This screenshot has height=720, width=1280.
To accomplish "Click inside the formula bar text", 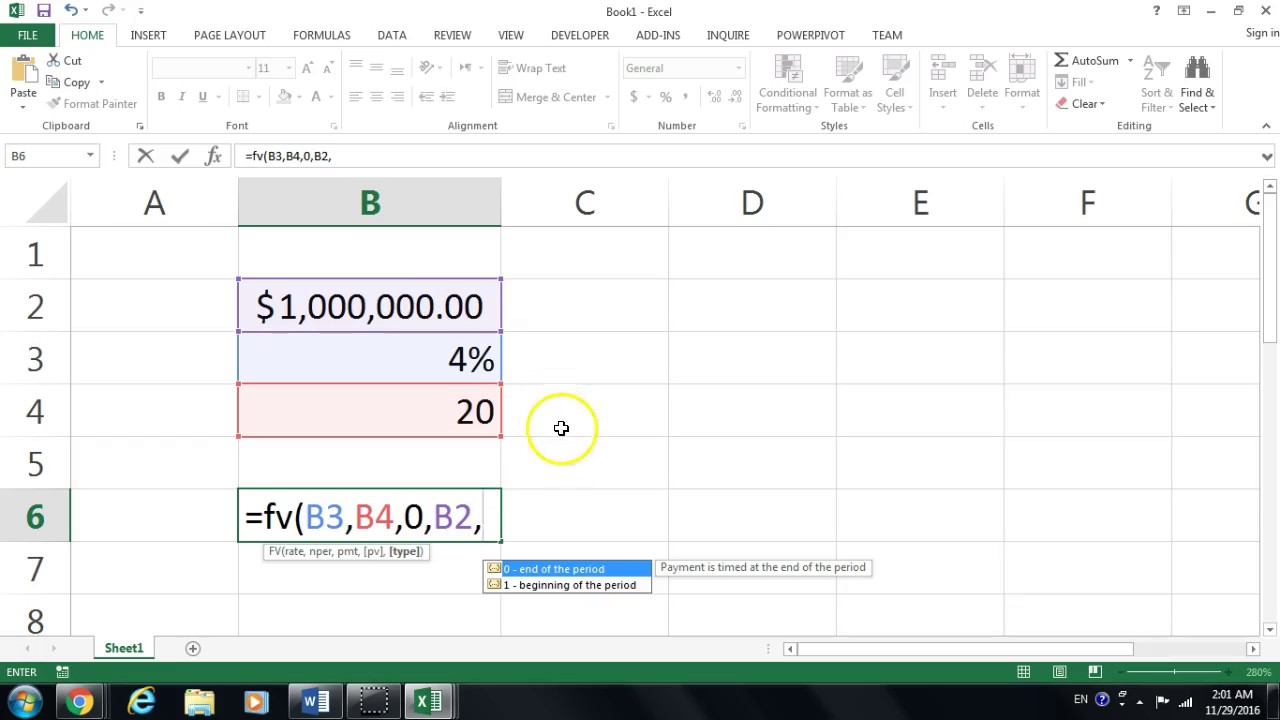I will 288,156.
